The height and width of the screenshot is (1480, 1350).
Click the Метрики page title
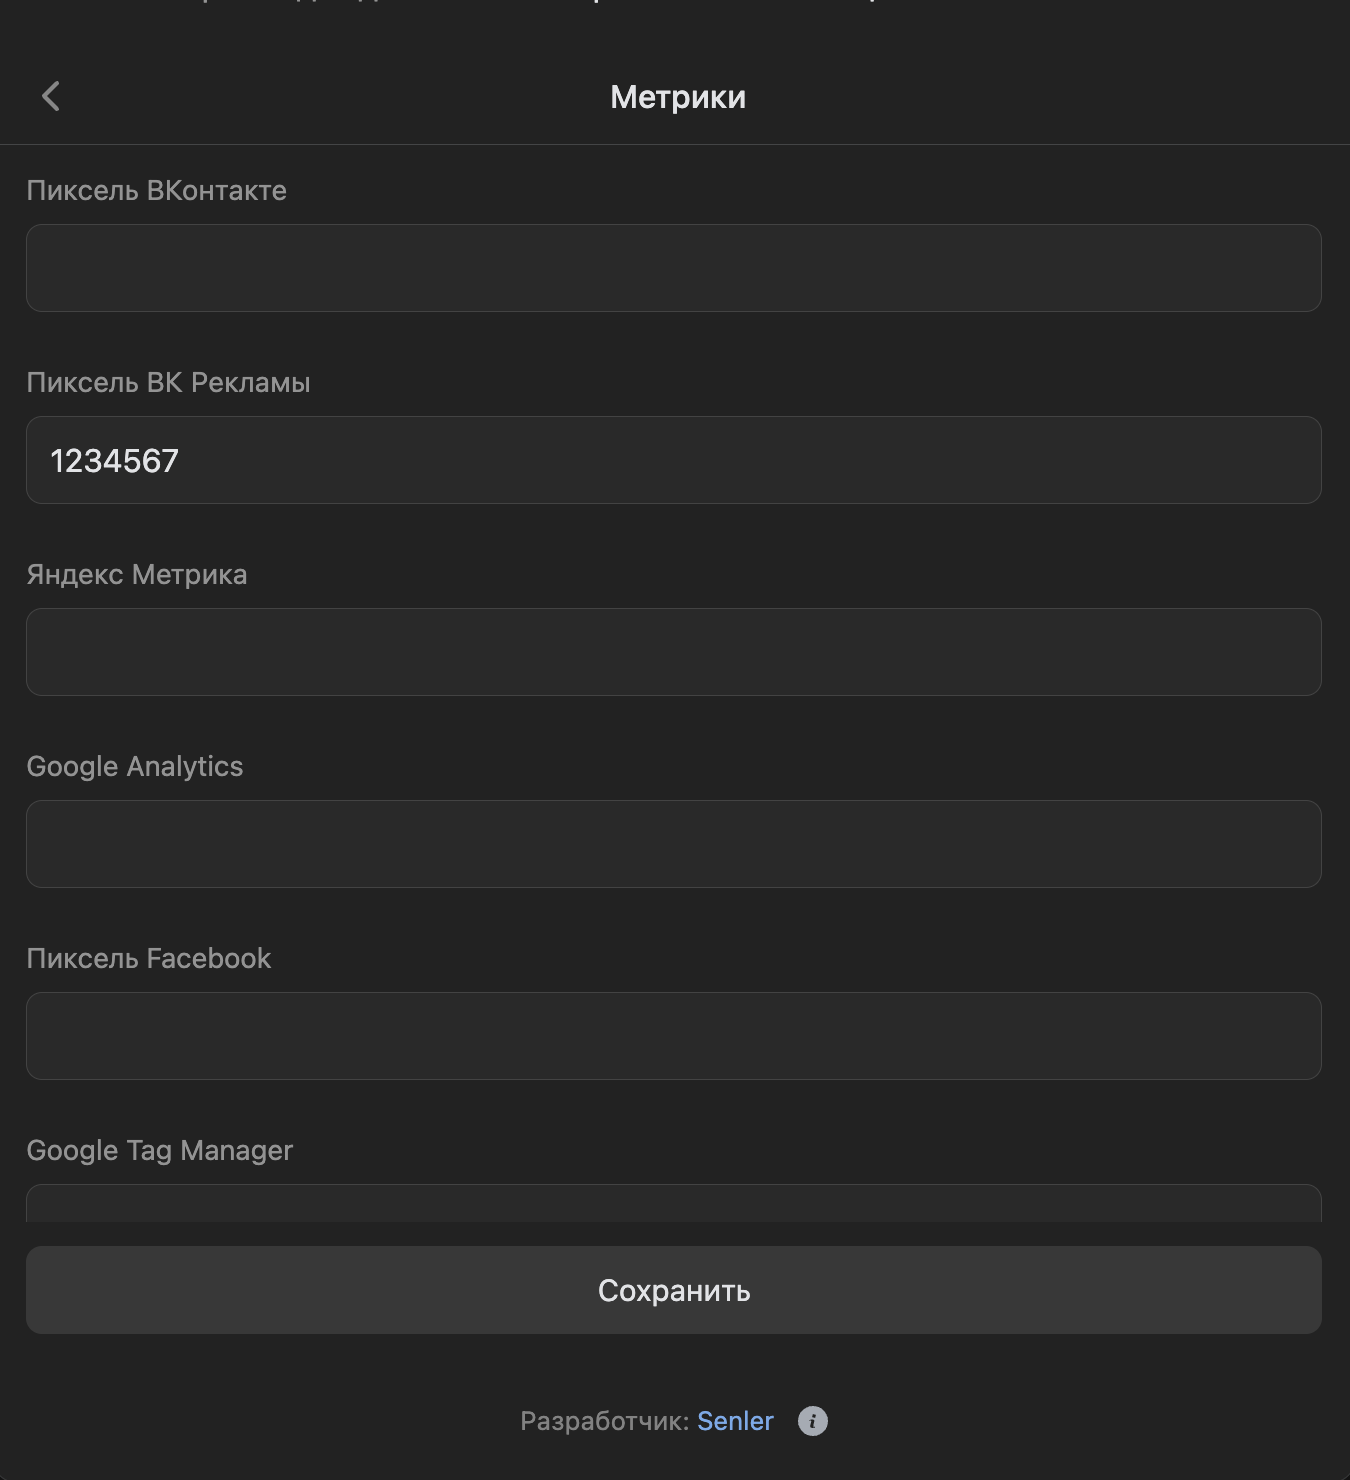click(x=677, y=97)
